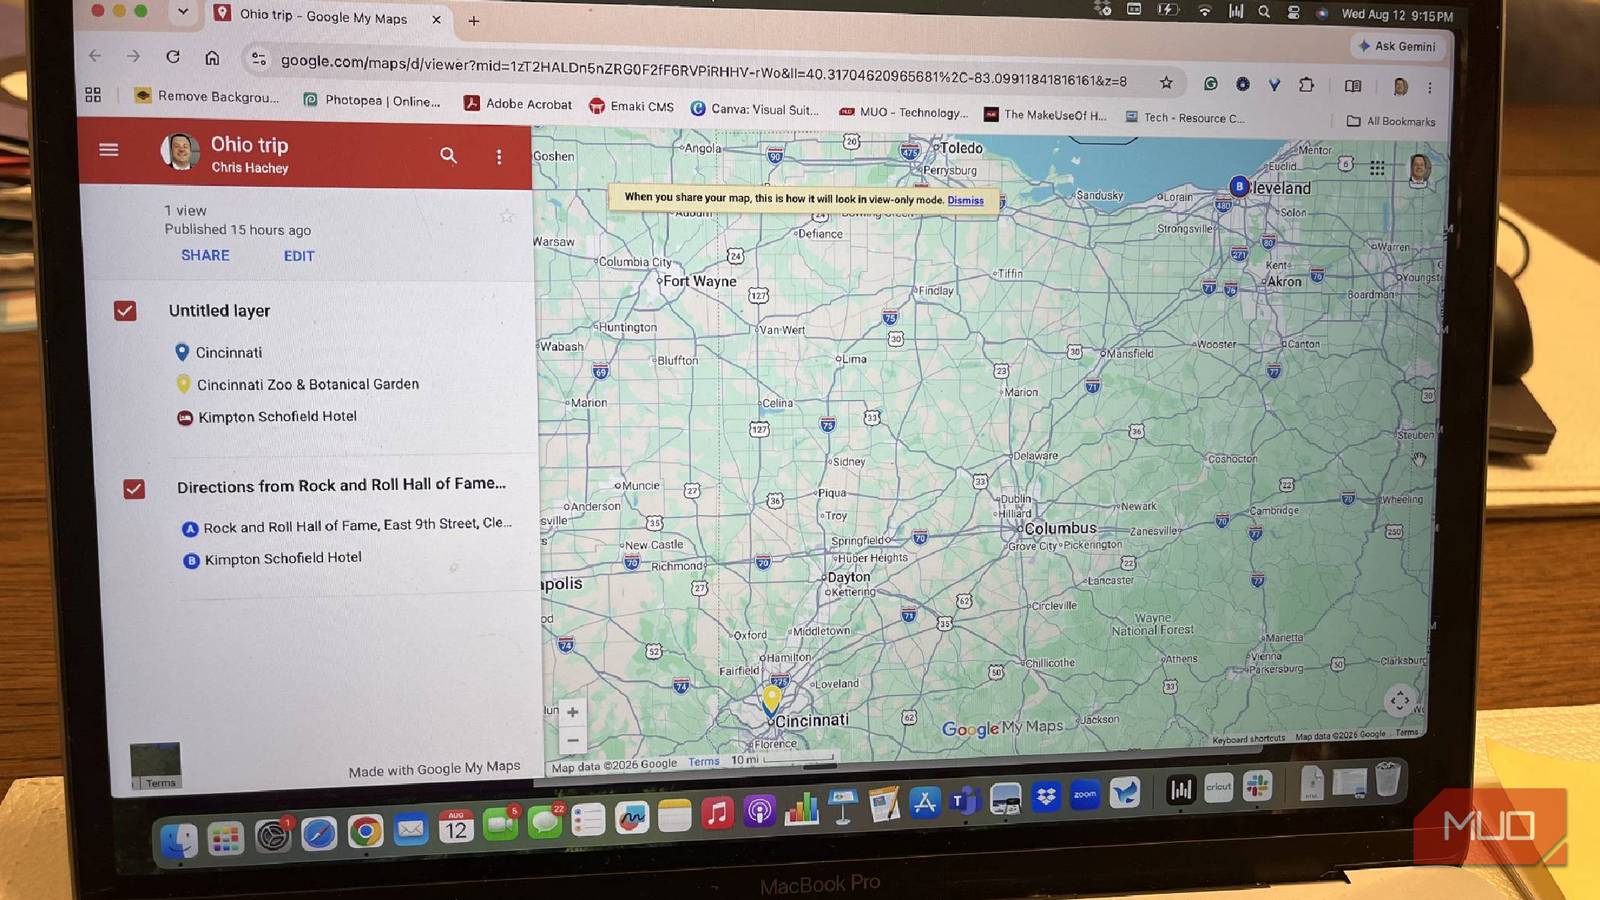Open Slack from the Dock
The height and width of the screenshot is (900, 1600).
pos(1257,786)
